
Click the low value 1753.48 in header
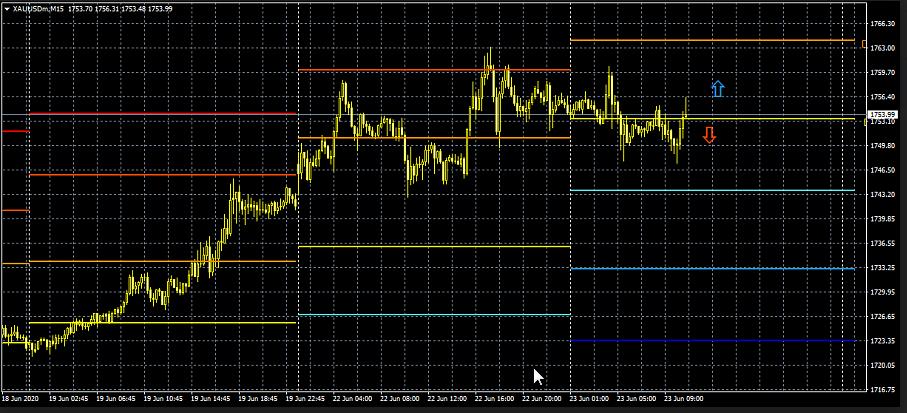pos(134,9)
